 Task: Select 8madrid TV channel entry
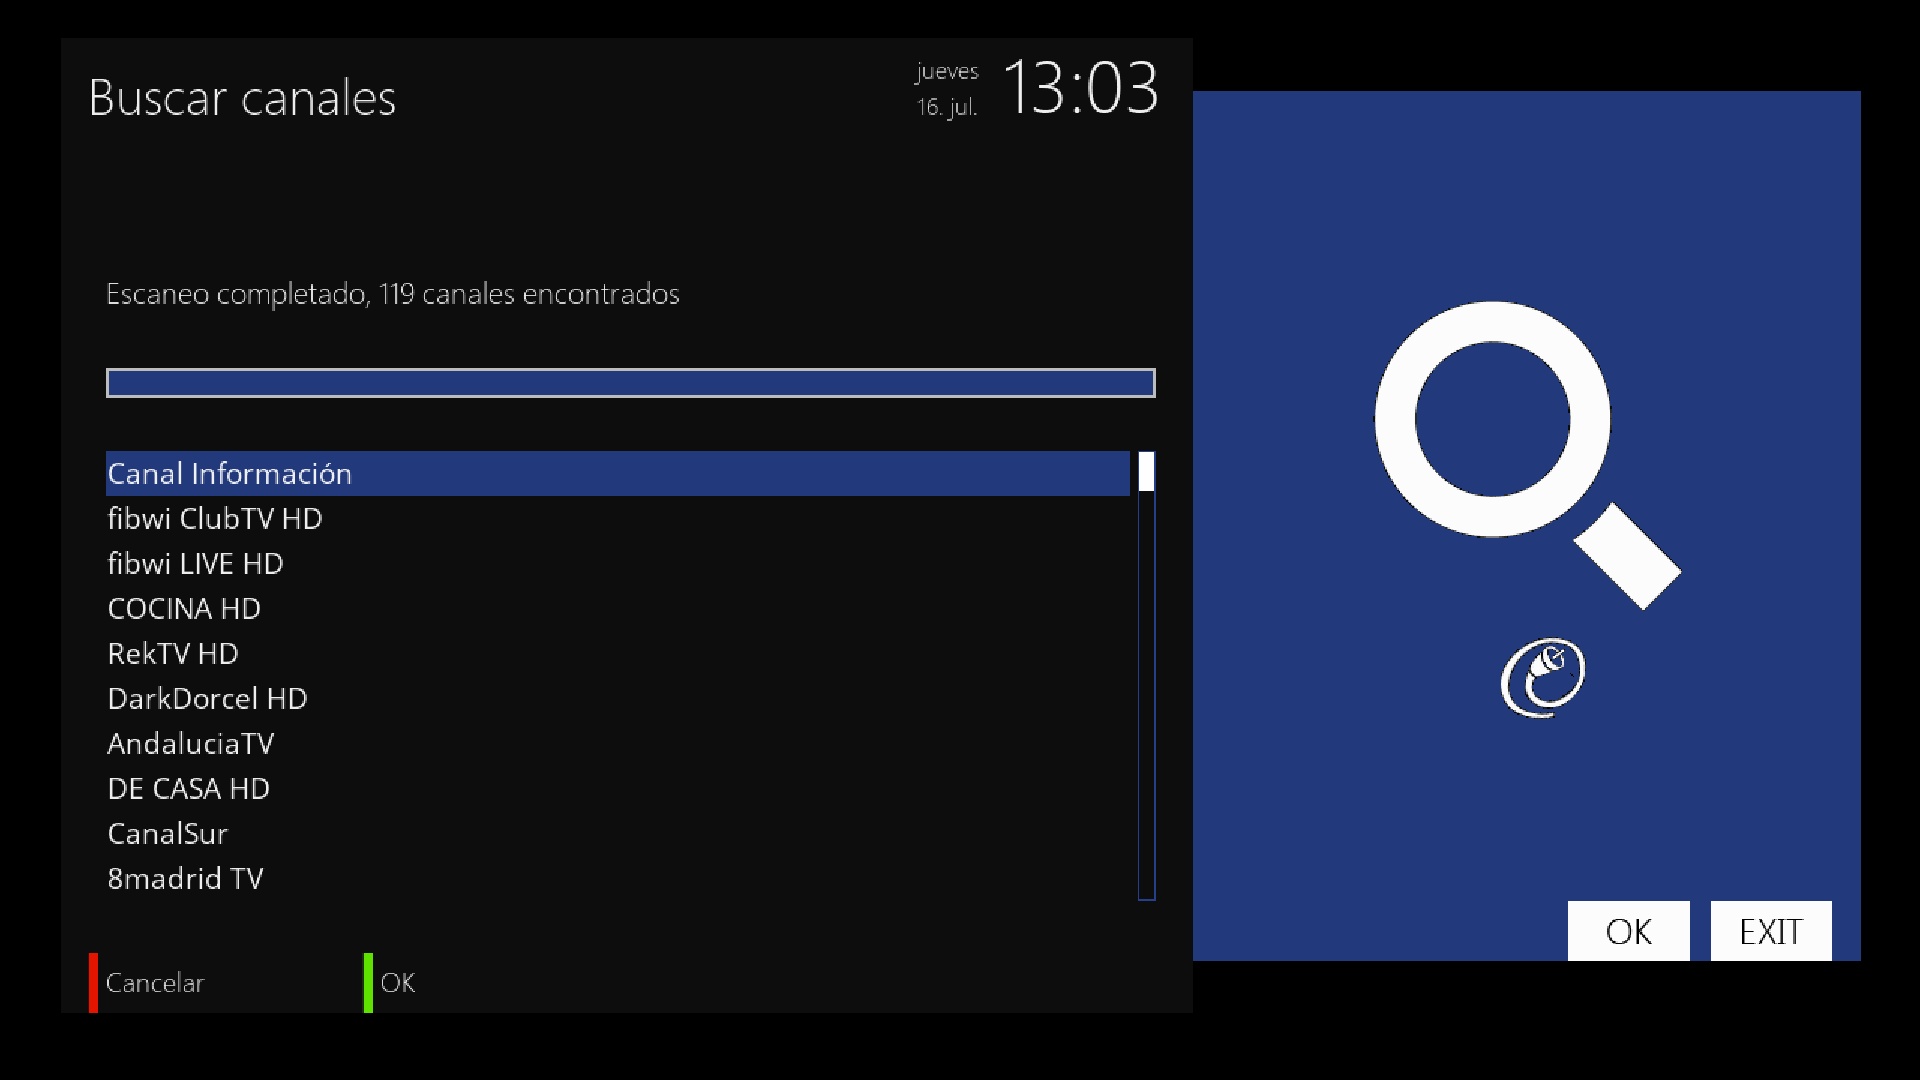(x=618, y=878)
